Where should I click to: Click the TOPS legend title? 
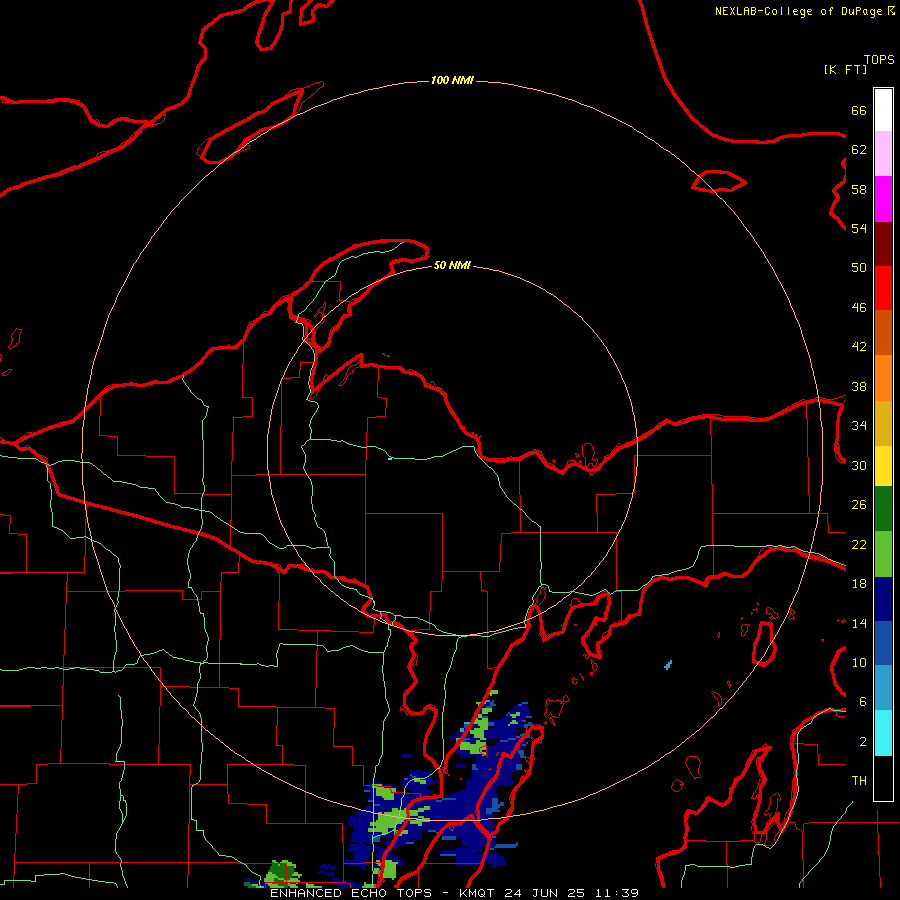(x=879, y=60)
